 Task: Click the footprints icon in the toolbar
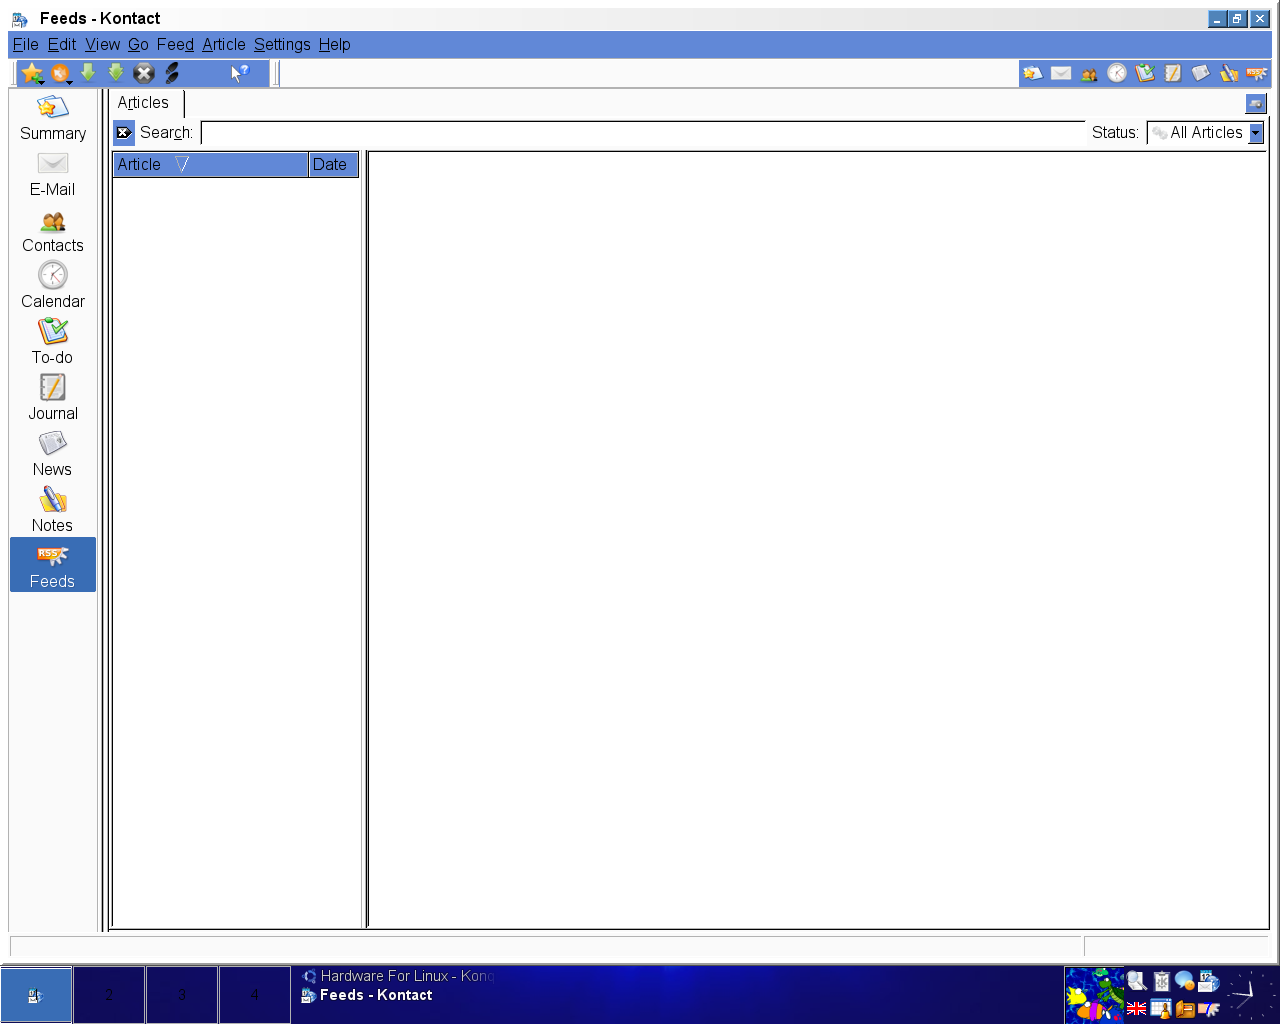point(172,73)
